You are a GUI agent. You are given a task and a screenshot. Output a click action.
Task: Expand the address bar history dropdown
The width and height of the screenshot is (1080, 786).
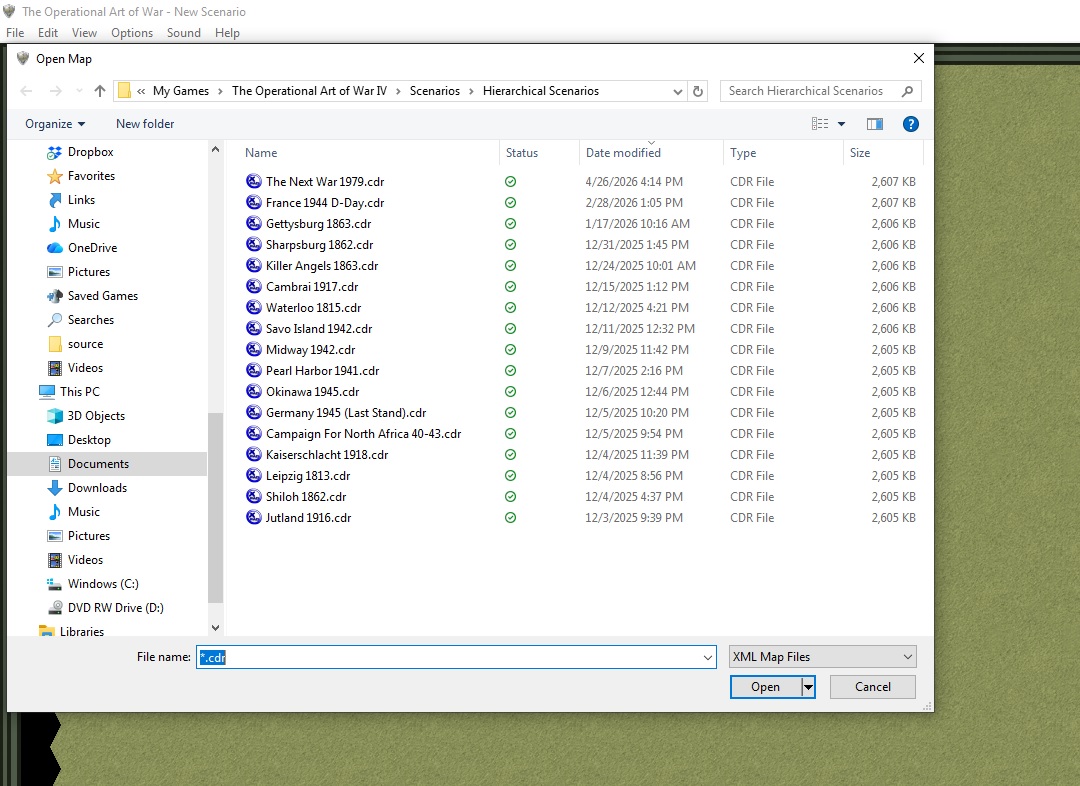[677, 91]
